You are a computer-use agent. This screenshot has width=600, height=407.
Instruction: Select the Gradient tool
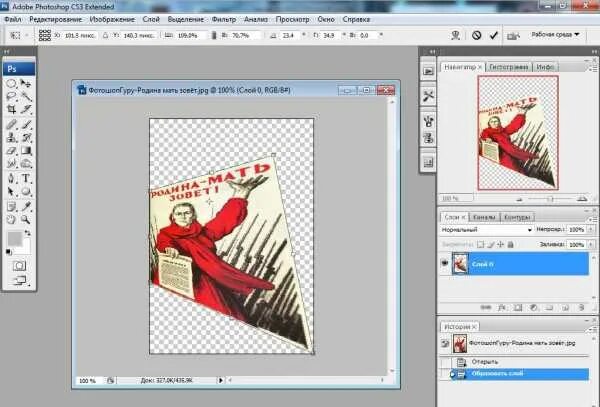coord(26,150)
